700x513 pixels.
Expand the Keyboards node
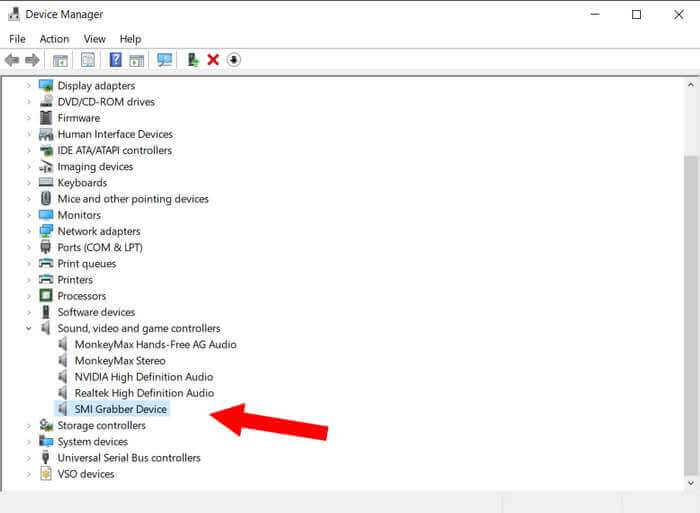pyautogui.click(x=29, y=183)
